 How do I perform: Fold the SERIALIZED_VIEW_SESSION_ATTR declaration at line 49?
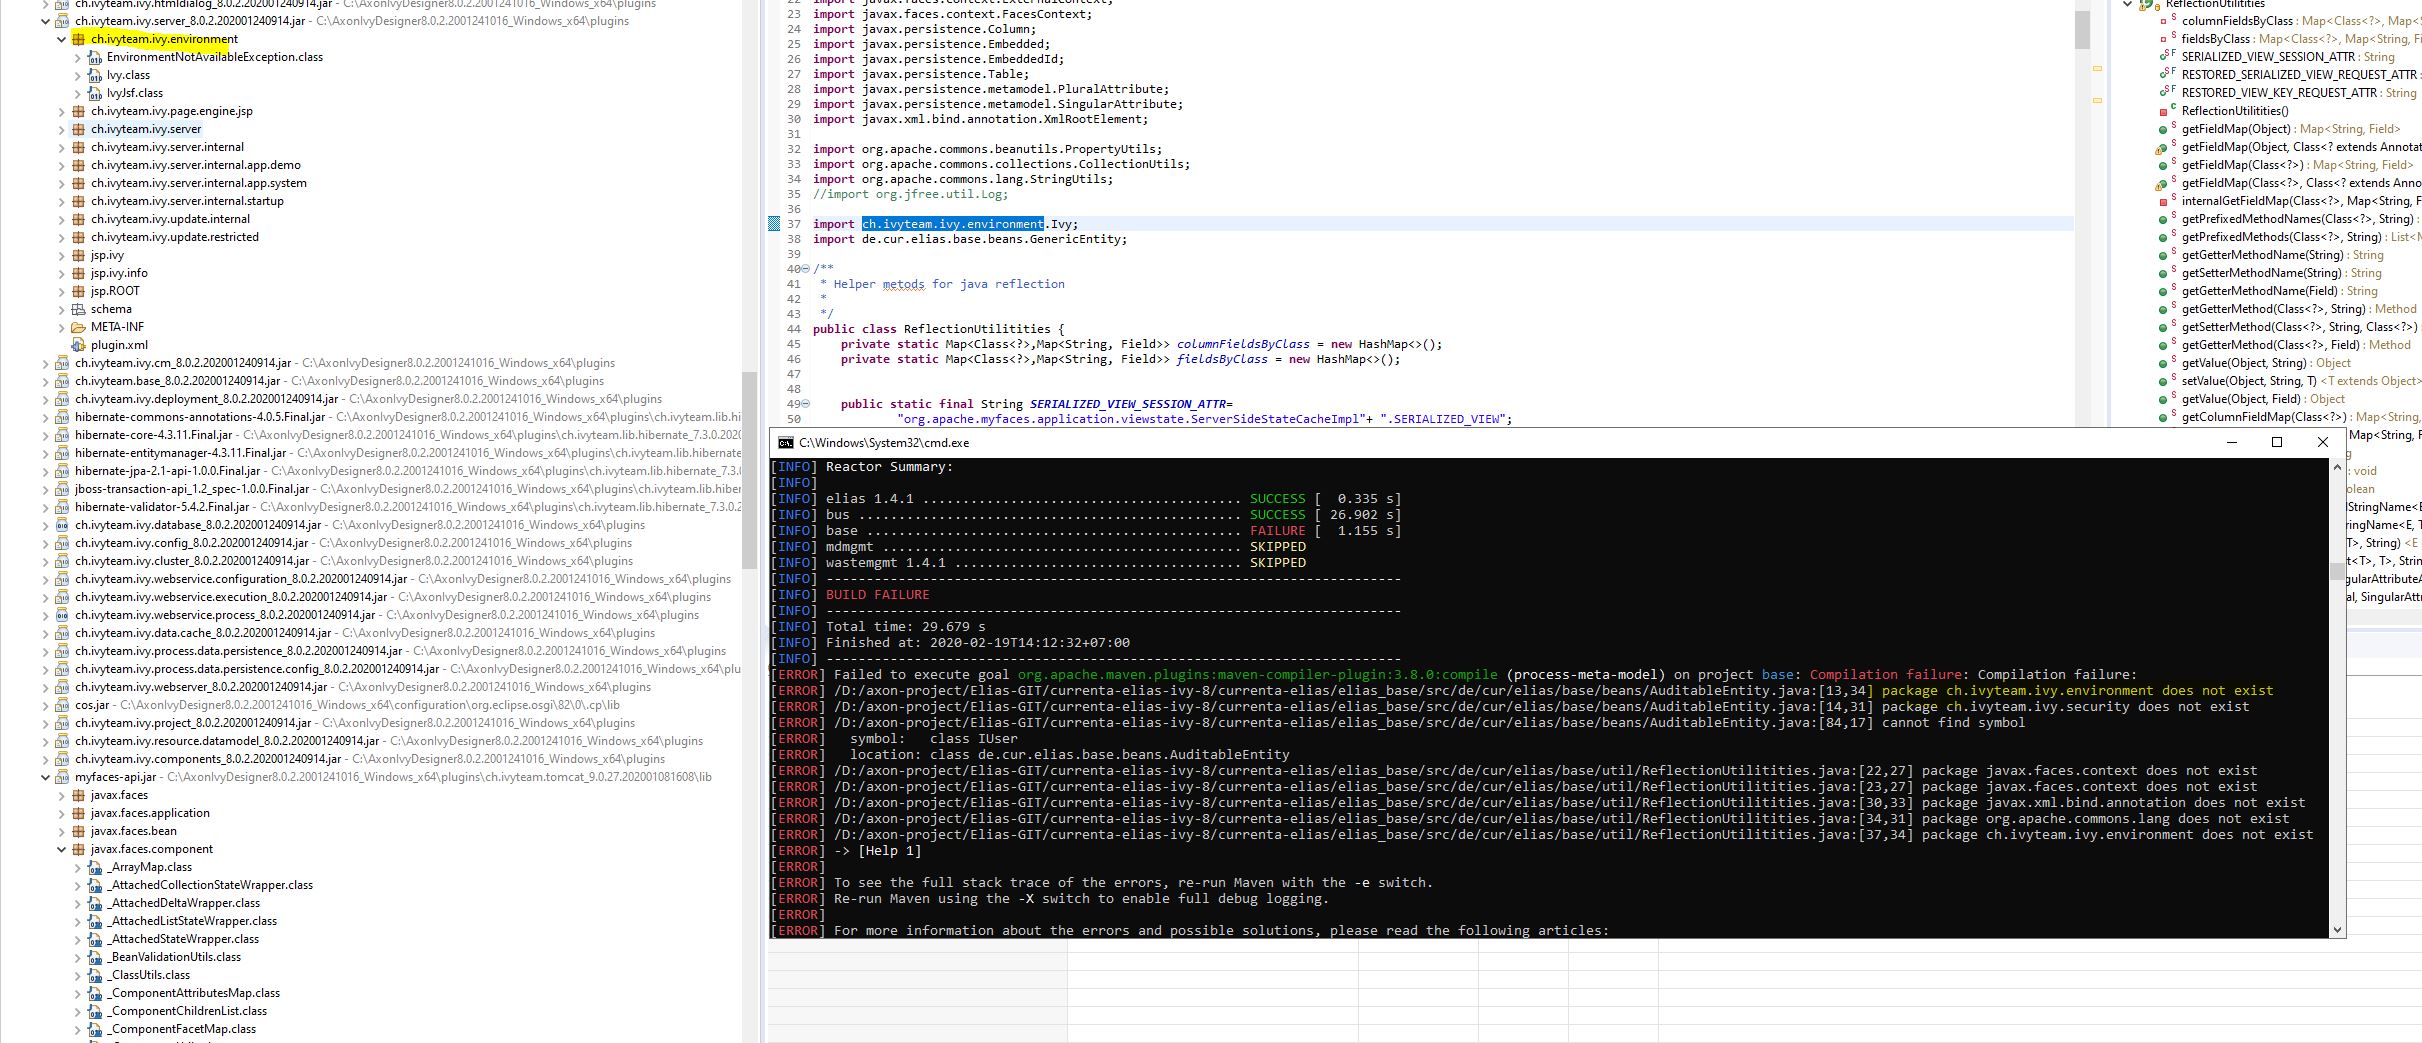click(805, 404)
